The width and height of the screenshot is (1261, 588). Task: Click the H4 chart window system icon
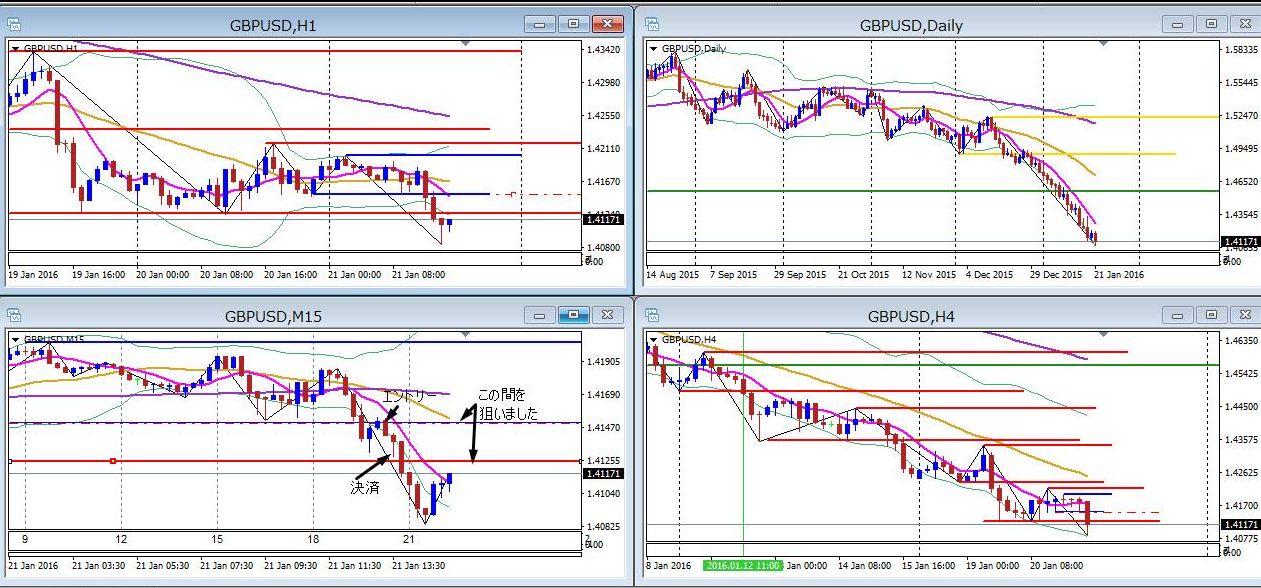coord(651,316)
